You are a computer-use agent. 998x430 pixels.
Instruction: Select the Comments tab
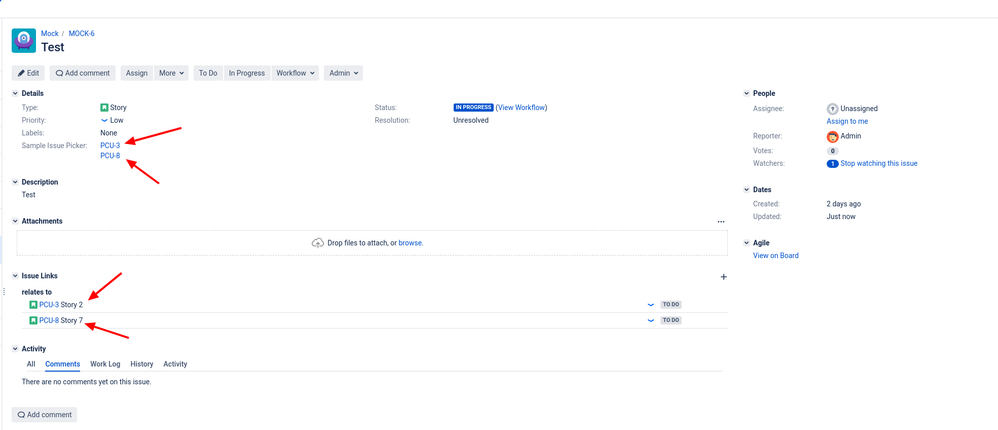pyautogui.click(x=62, y=364)
